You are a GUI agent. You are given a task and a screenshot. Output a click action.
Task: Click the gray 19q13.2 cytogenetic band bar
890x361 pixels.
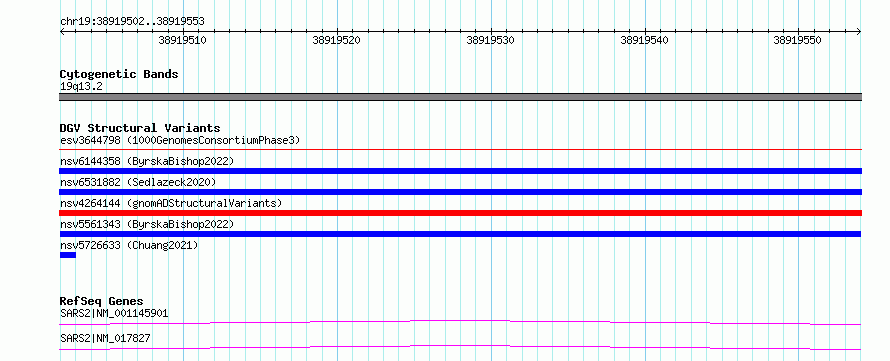pyautogui.click(x=460, y=97)
